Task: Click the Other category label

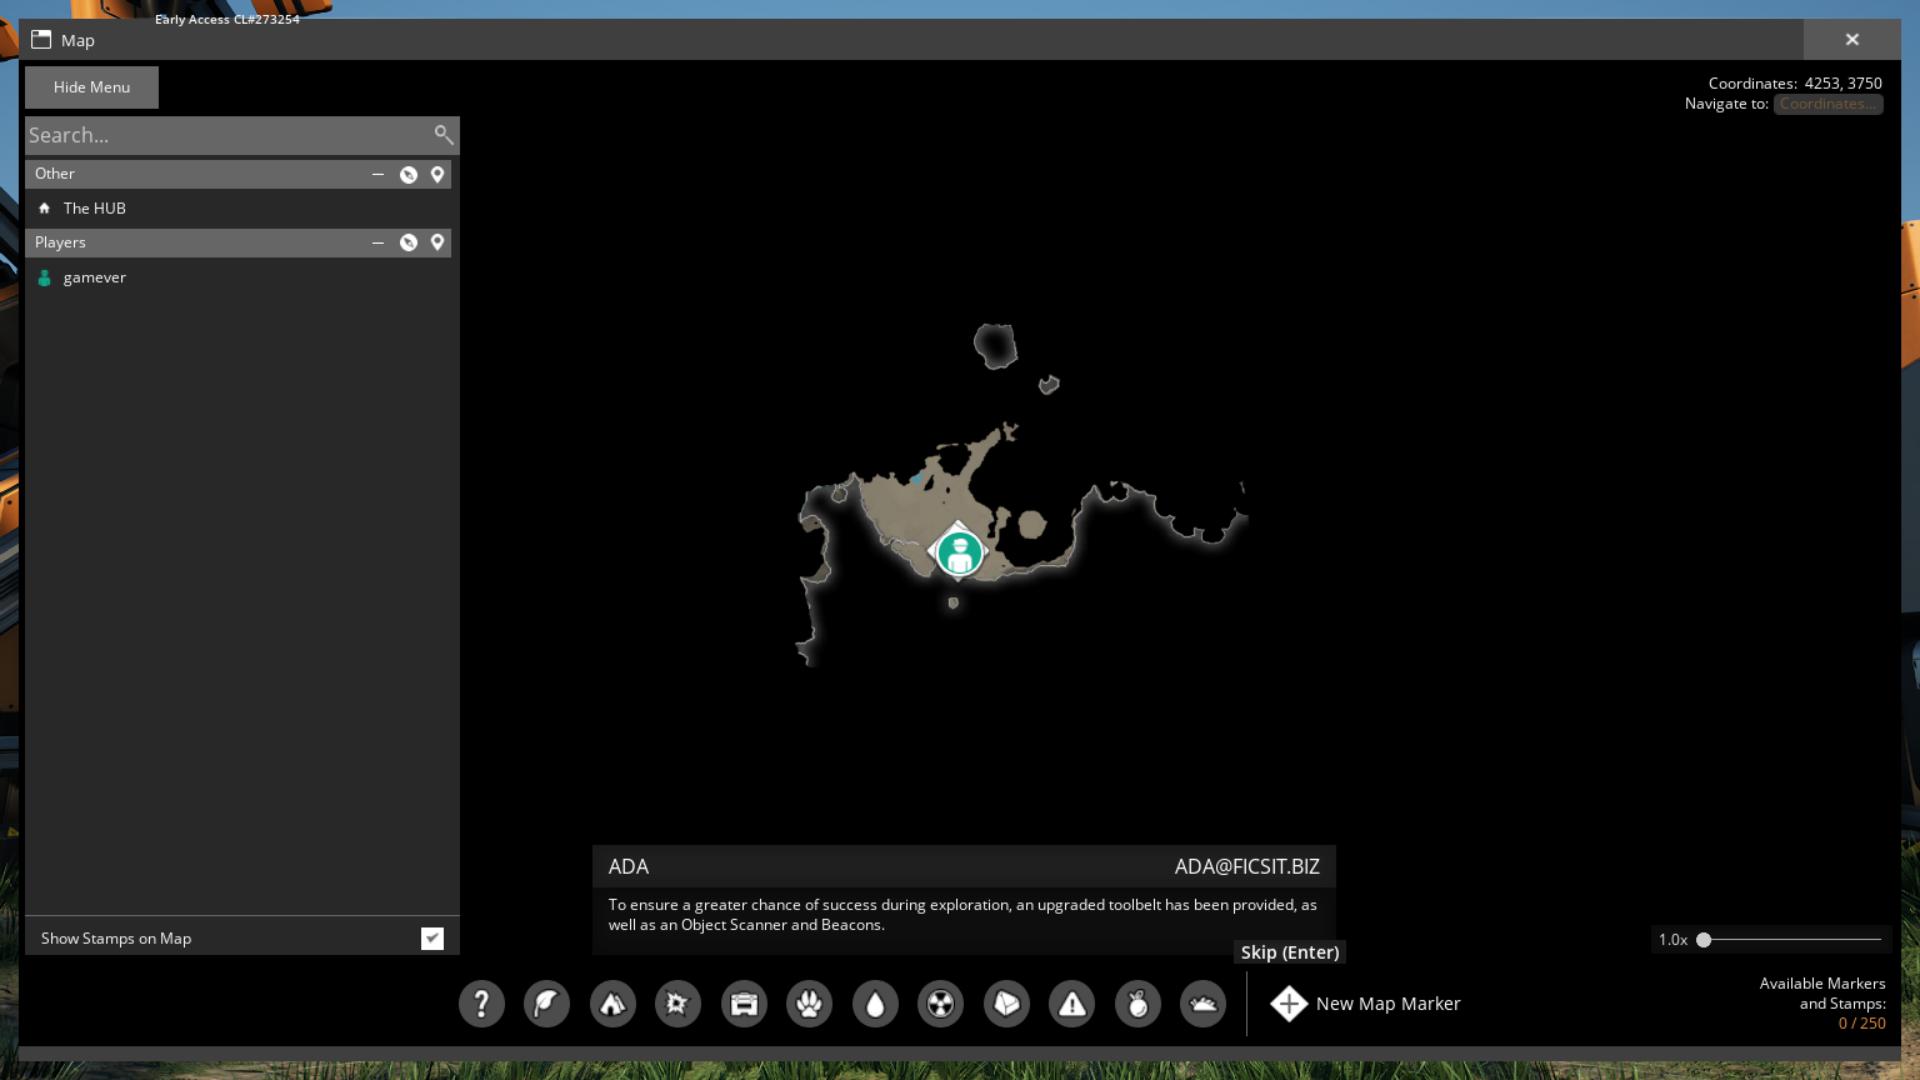Action: pos(55,173)
